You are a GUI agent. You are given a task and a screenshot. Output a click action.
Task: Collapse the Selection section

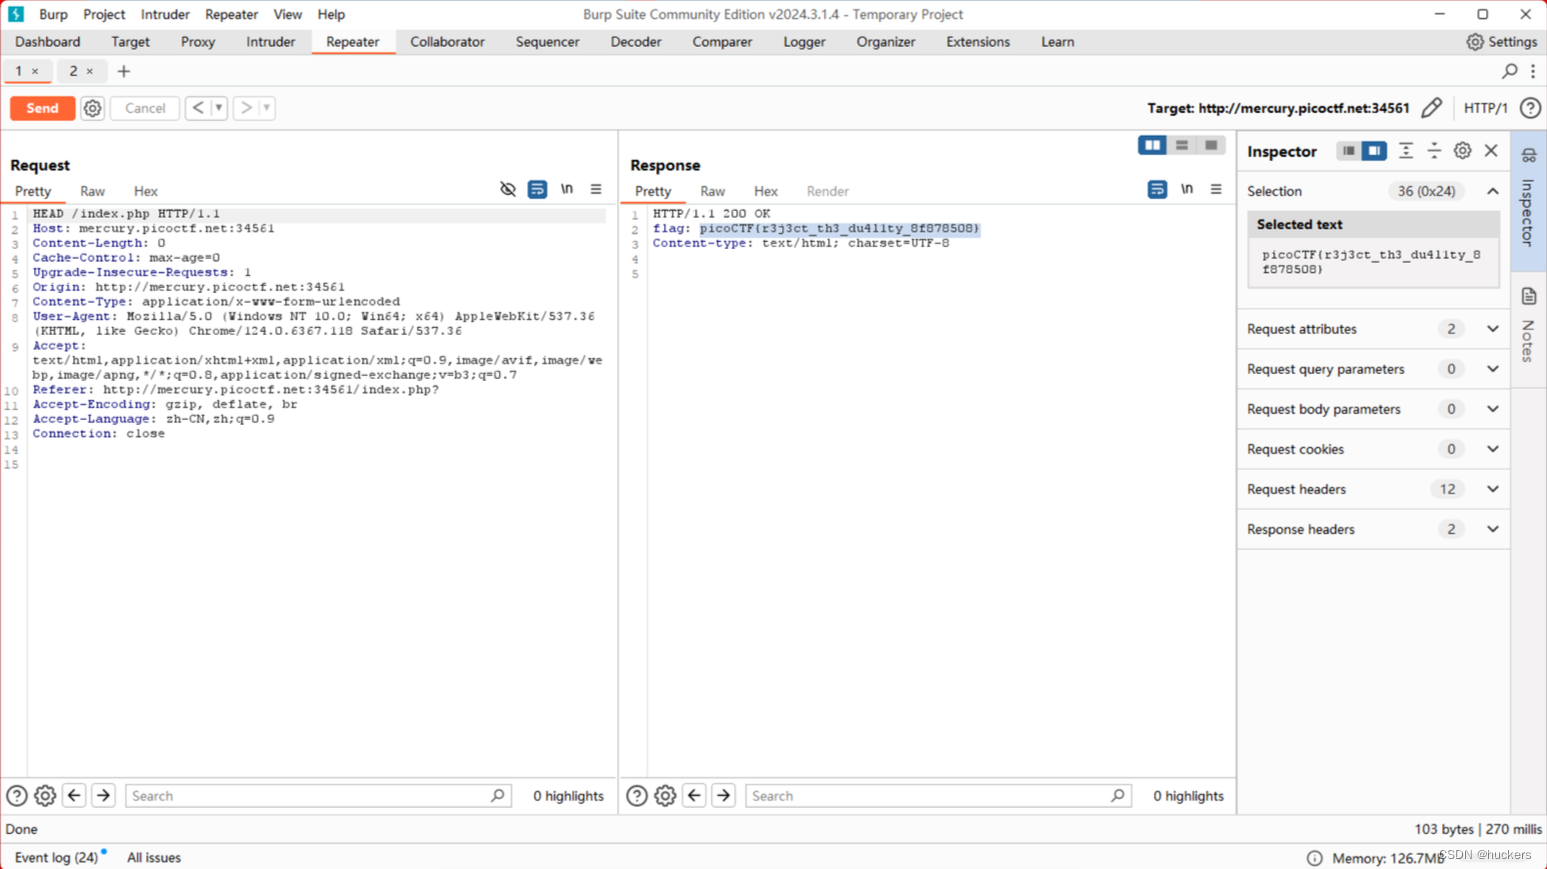[x=1492, y=191]
